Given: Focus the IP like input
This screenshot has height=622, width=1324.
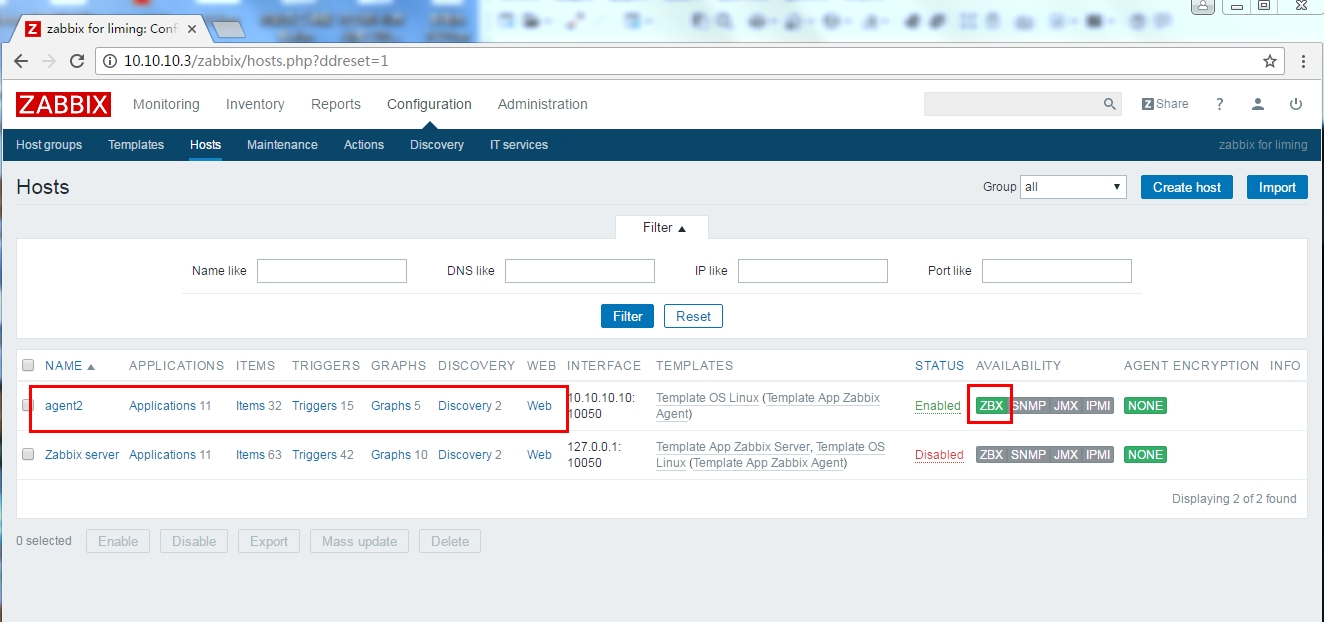Looking at the screenshot, I should click(813, 271).
